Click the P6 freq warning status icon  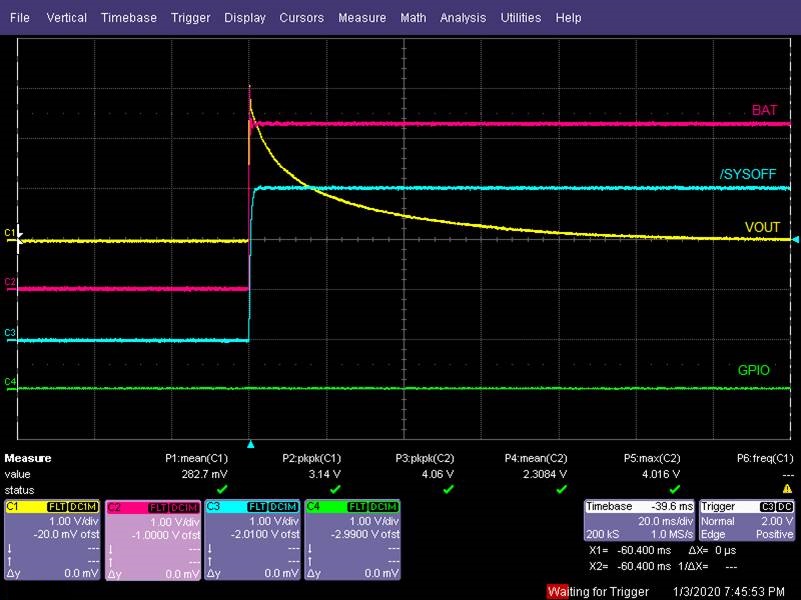(787, 489)
